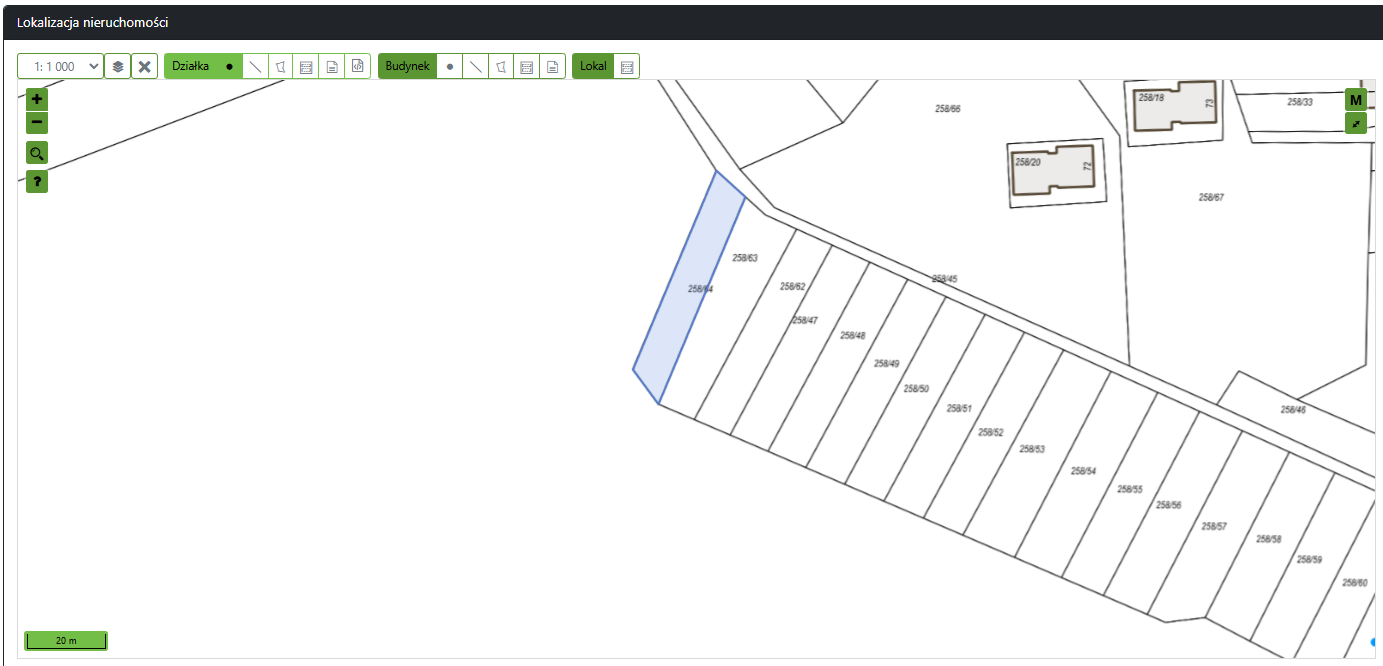Screen dimensions: 1383x666
Task: Zoom in with the plus button
Action: point(37,99)
